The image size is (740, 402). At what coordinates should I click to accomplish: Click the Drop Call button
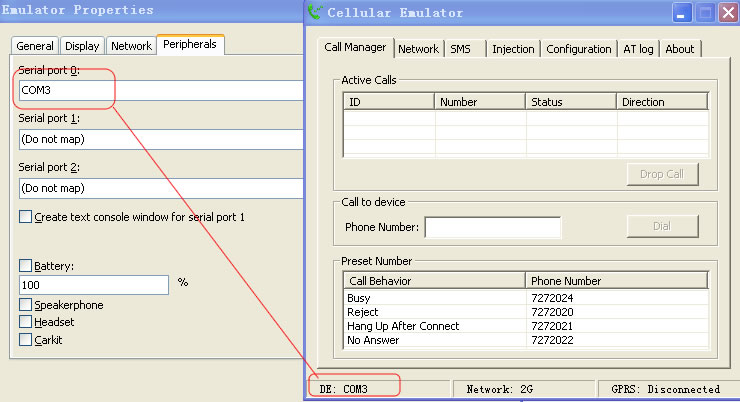(x=661, y=174)
